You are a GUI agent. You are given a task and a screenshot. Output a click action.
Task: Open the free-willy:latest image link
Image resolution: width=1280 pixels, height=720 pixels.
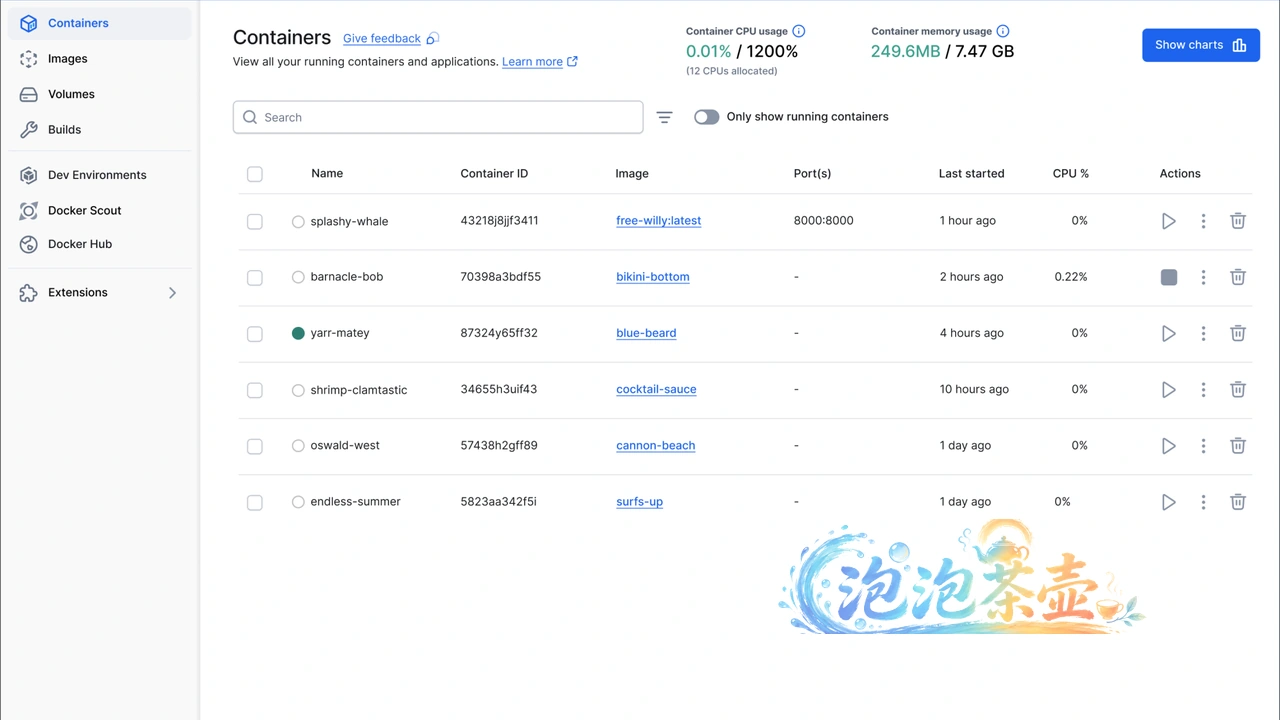658,221
